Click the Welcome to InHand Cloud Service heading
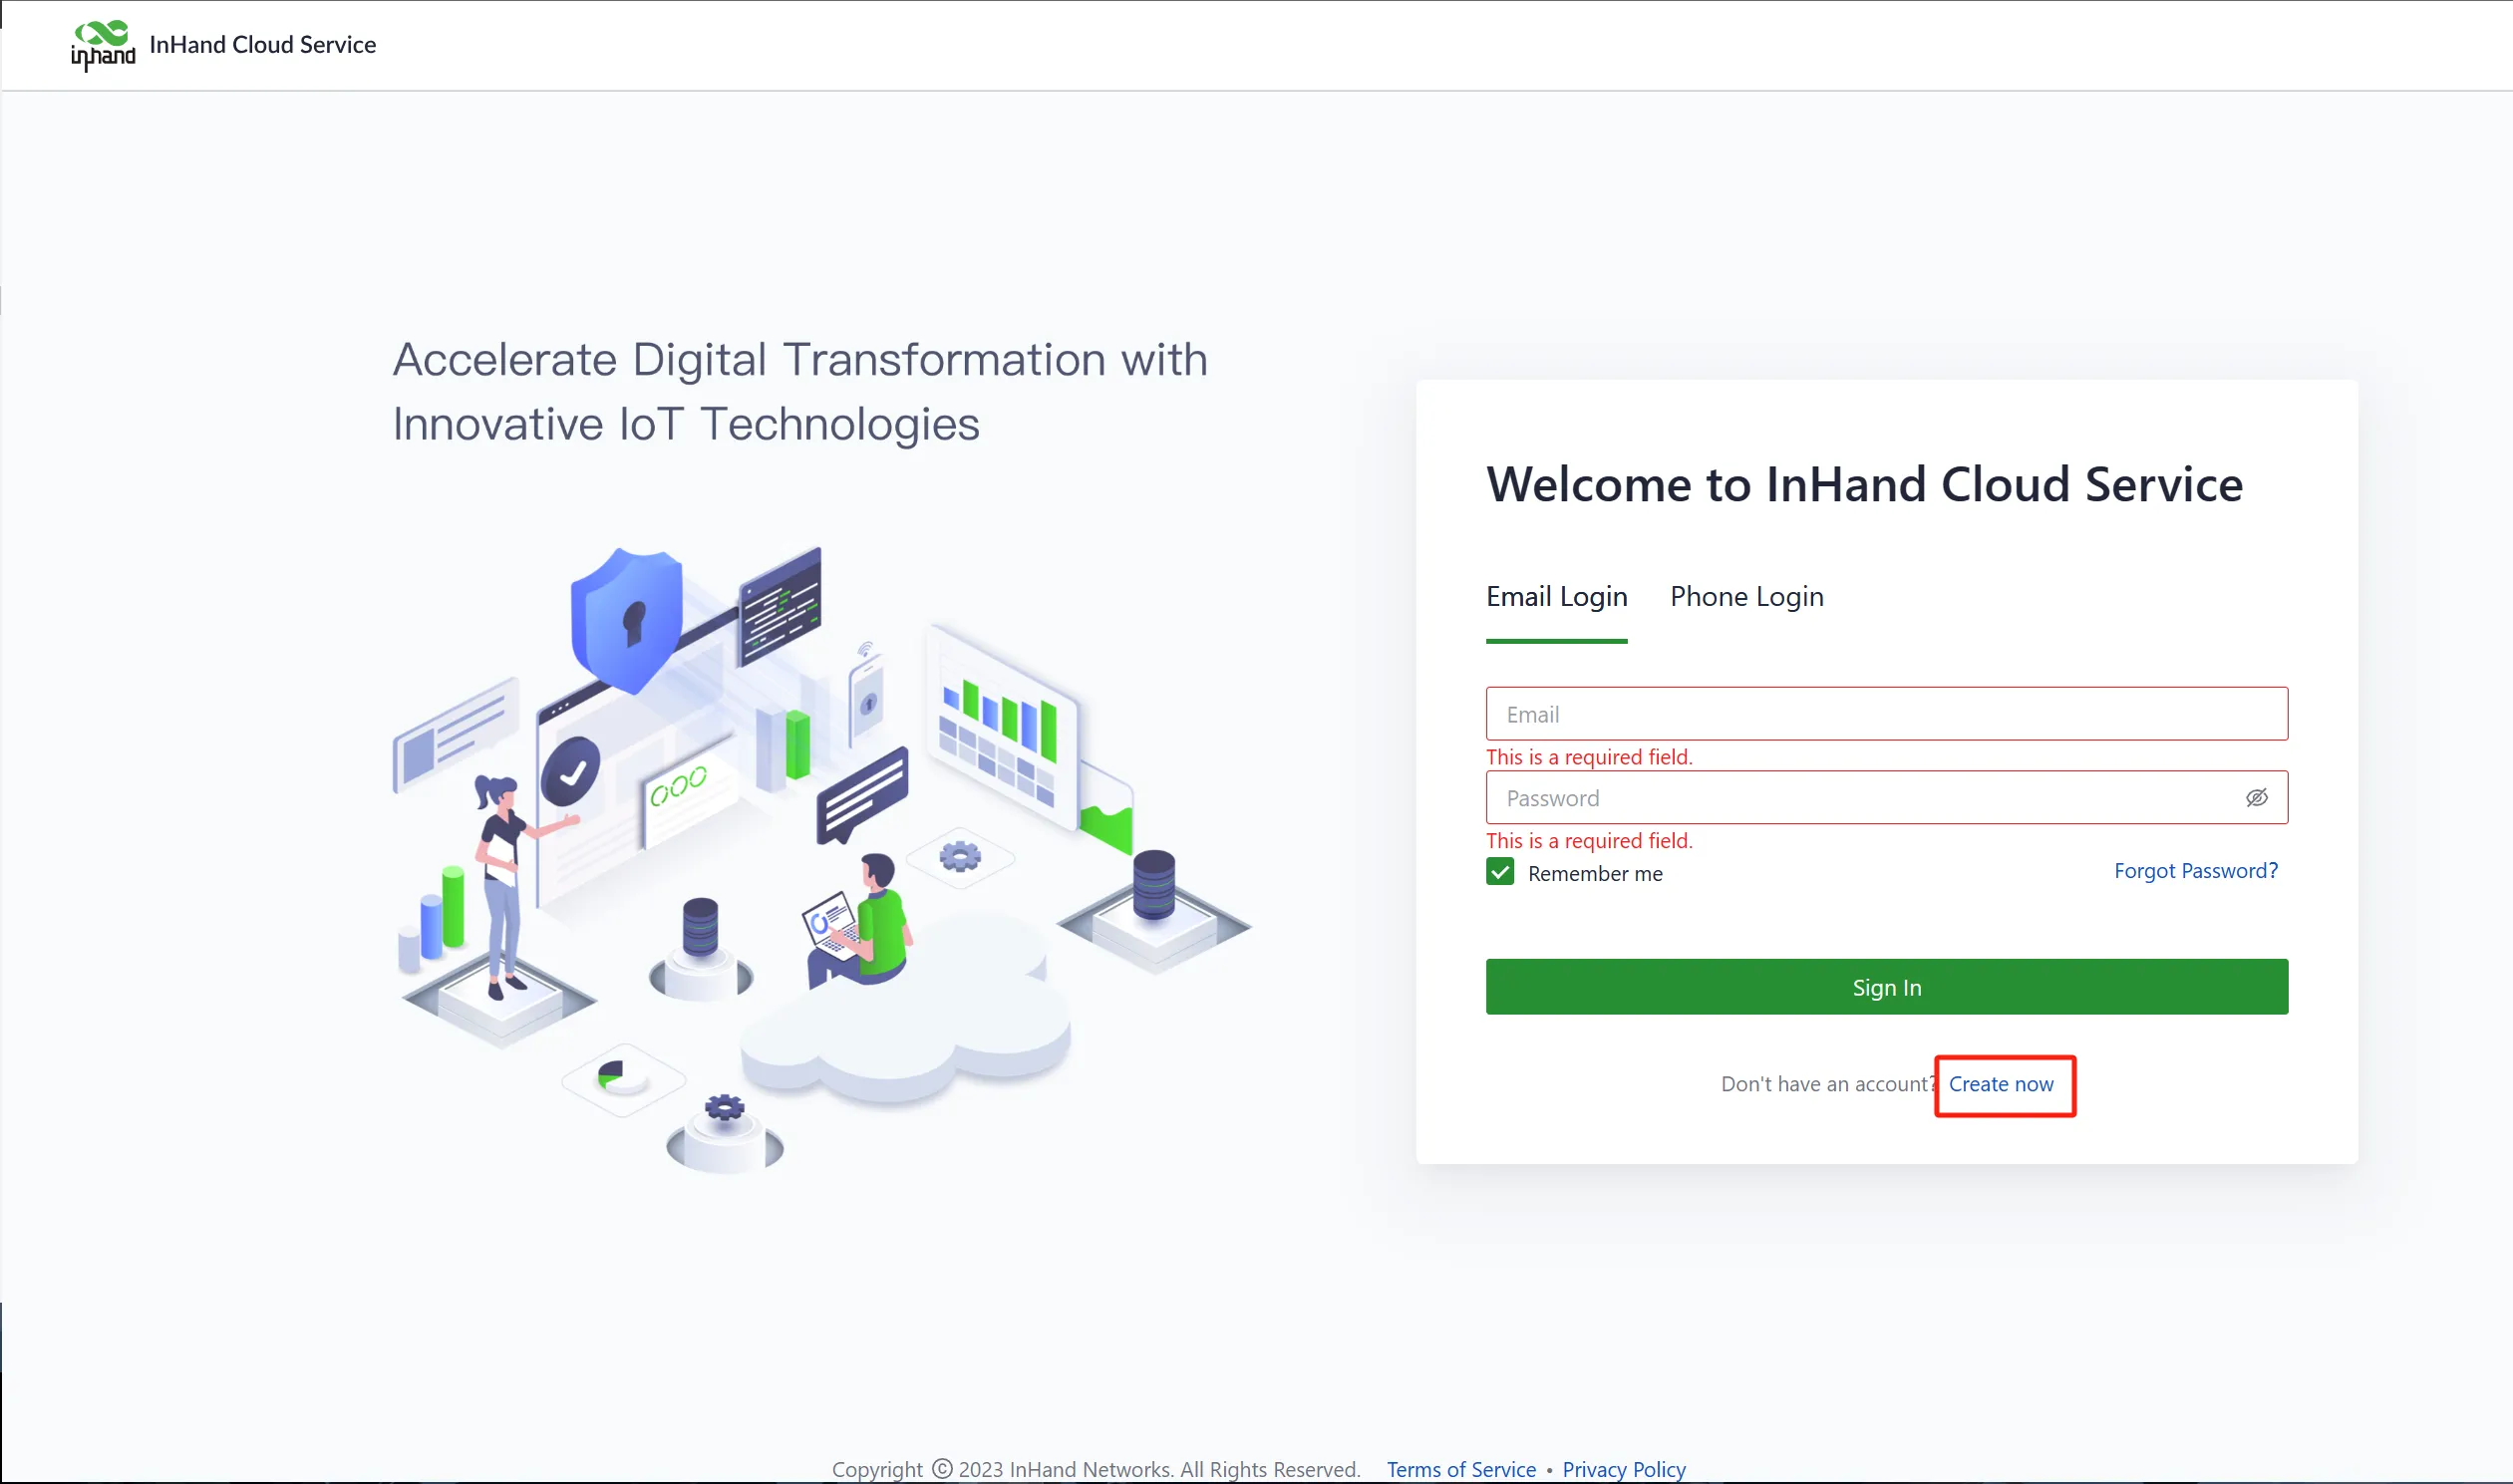This screenshot has width=2513, height=1484. [x=1864, y=485]
